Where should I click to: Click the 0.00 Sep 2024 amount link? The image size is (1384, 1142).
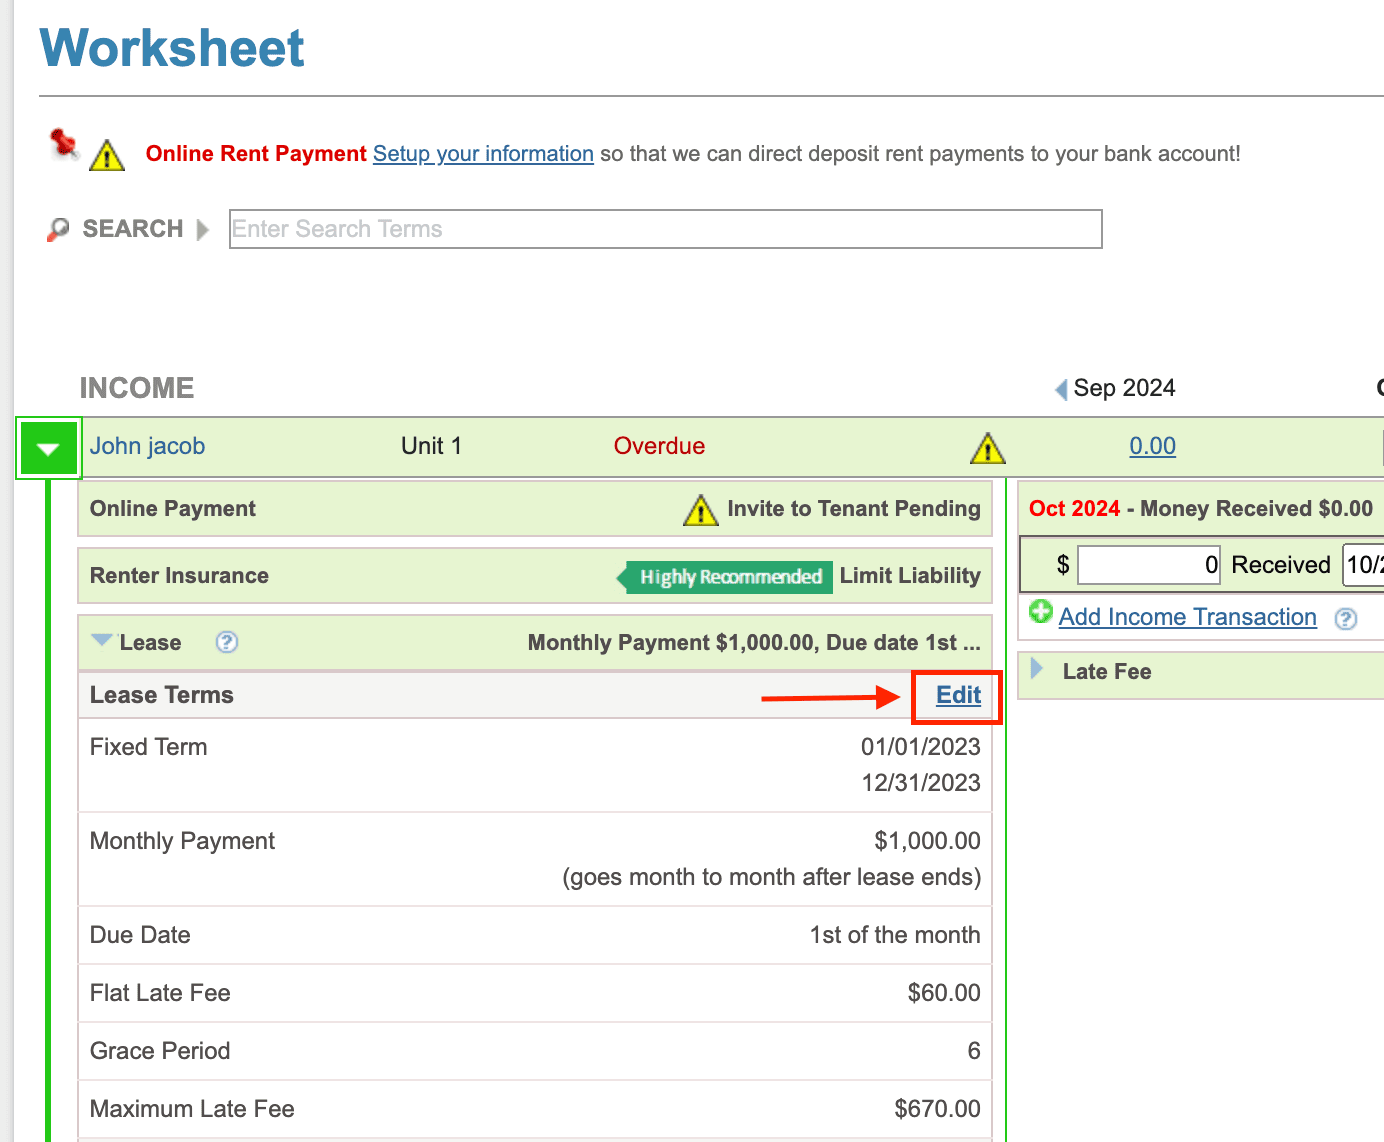(x=1152, y=446)
